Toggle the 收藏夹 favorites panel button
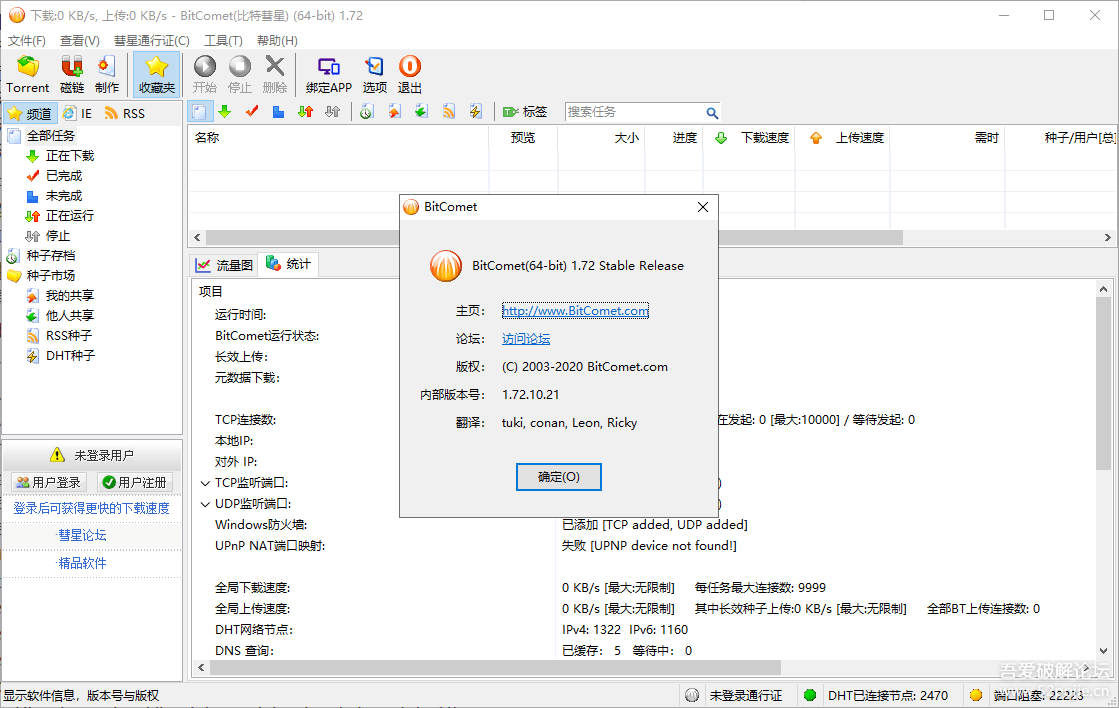This screenshot has width=1119, height=708. [156, 74]
